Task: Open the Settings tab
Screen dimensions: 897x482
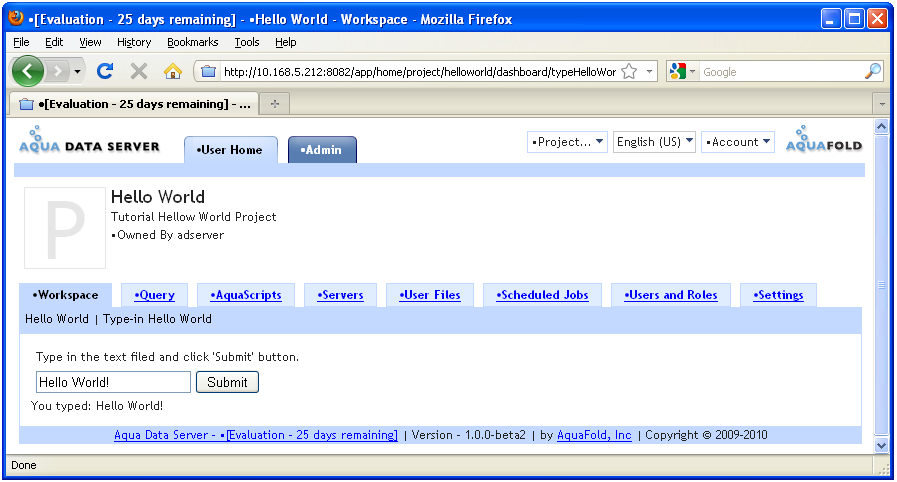Action: [x=778, y=295]
